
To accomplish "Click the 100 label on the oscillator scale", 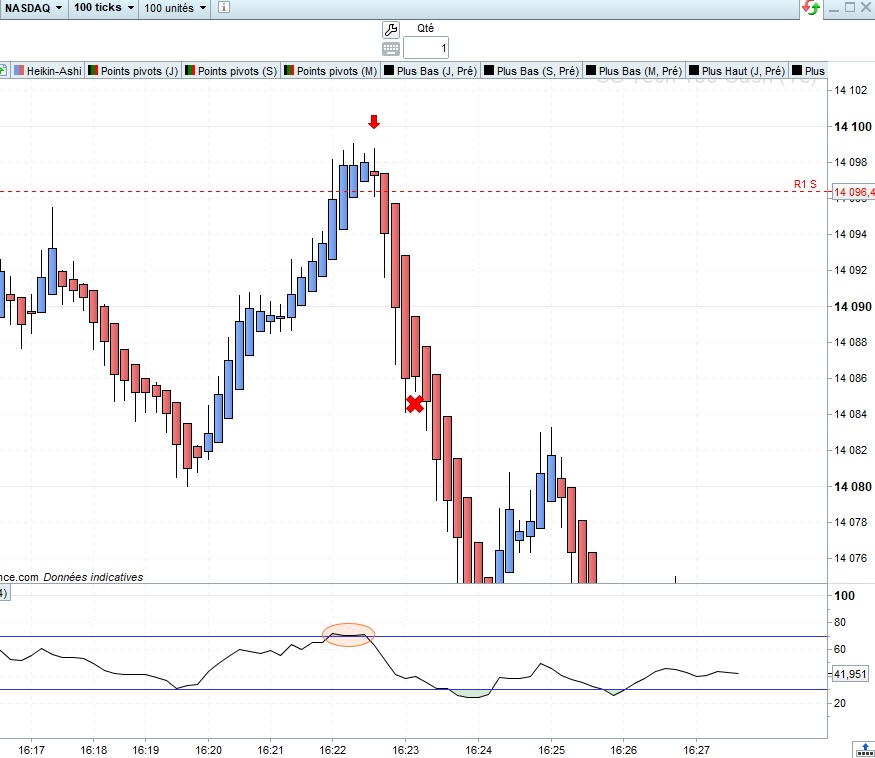I will tap(844, 596).
